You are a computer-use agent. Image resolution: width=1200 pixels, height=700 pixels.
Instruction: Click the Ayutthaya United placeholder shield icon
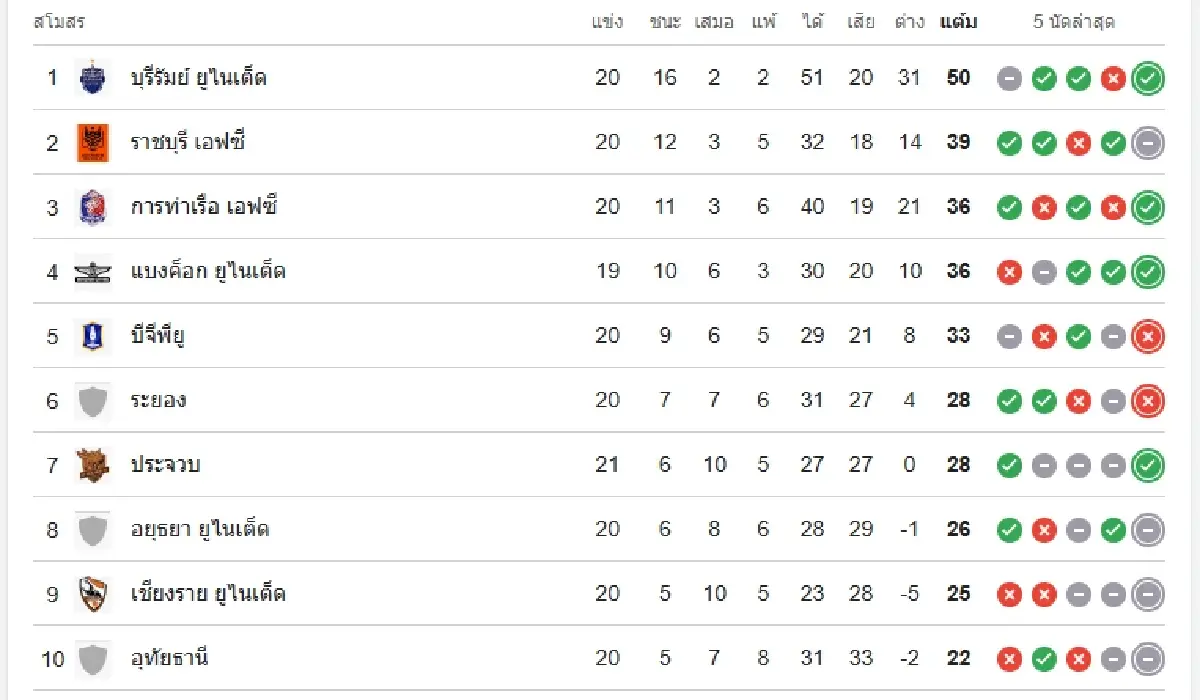pos(92,530)
